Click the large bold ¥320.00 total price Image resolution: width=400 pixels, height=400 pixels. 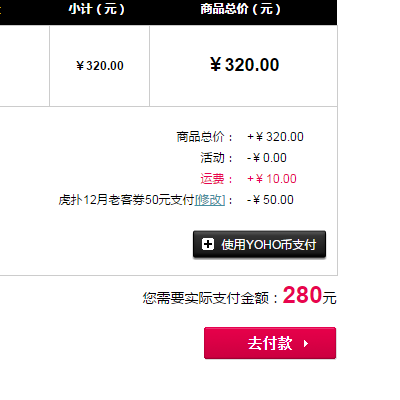click(x=244, y=65)
